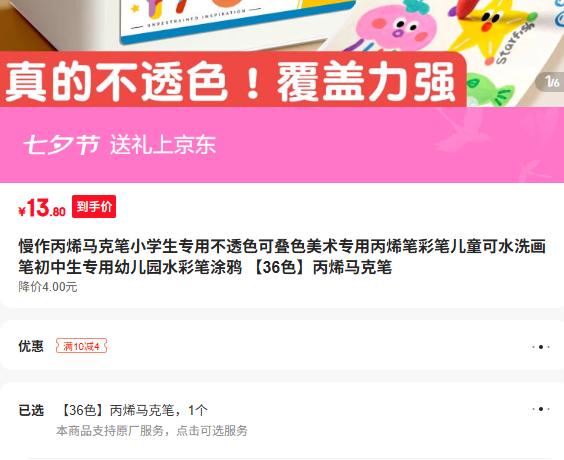Viewport: 564px width, 460px height.
Task: Tap the 满10减4 coupon tag
Action: pyautogui.click(x=81, y=346)
